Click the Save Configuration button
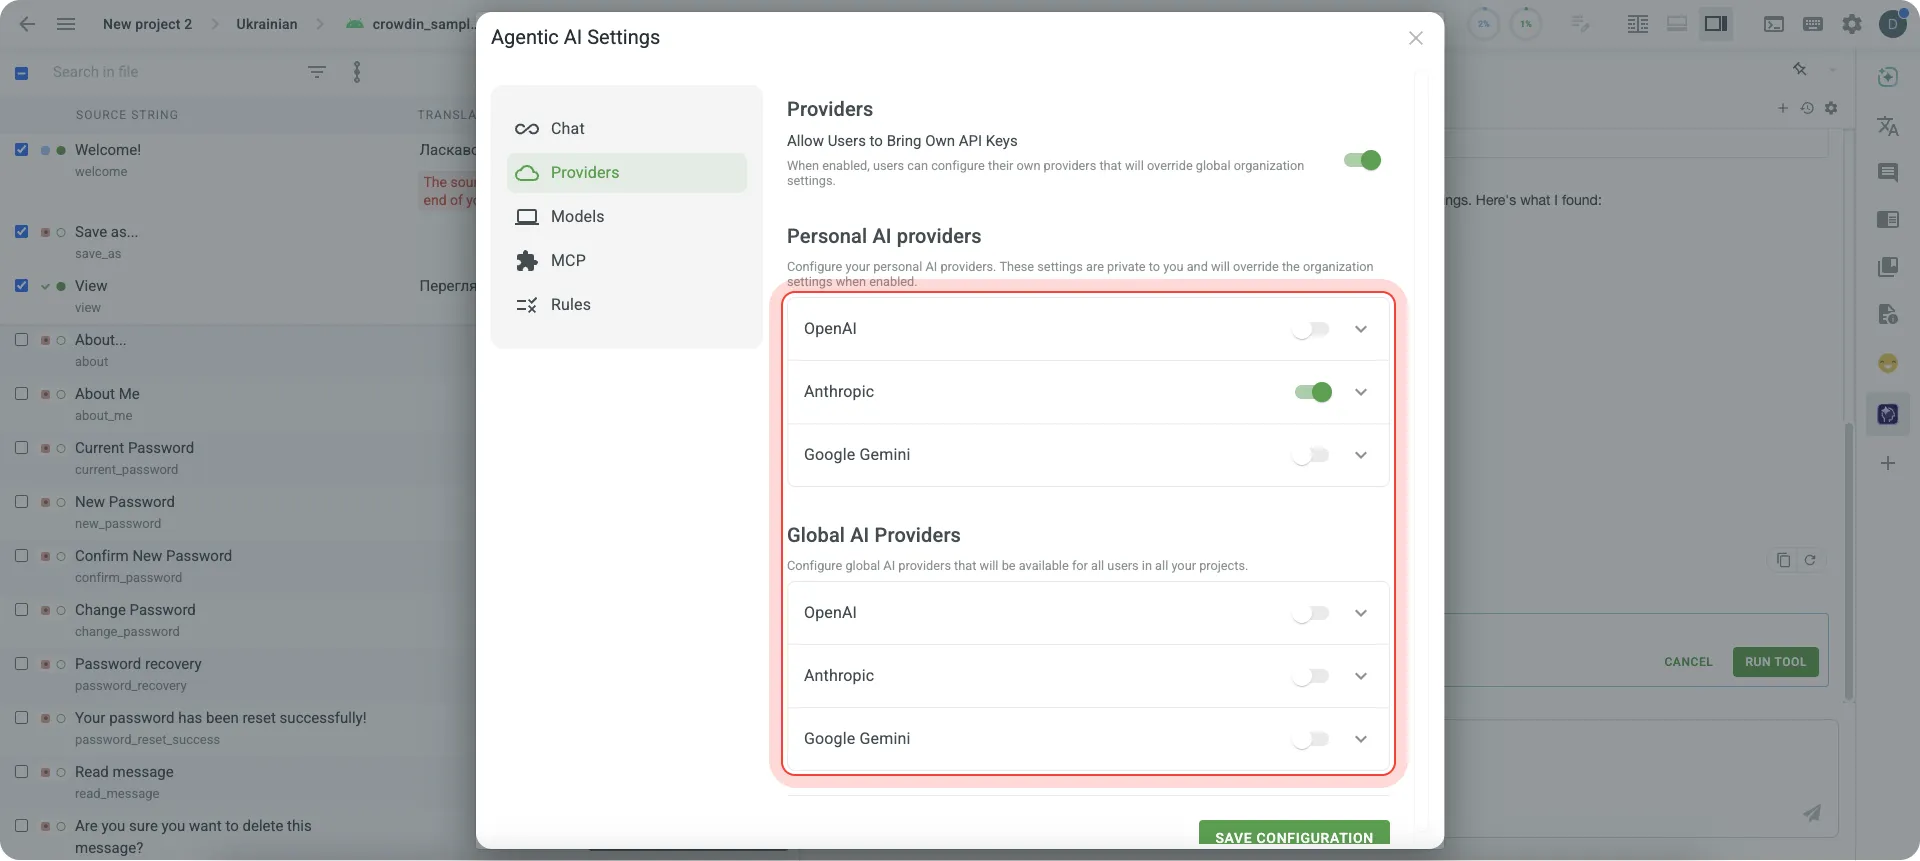 pyautogui.click(x=1293, y=836)
